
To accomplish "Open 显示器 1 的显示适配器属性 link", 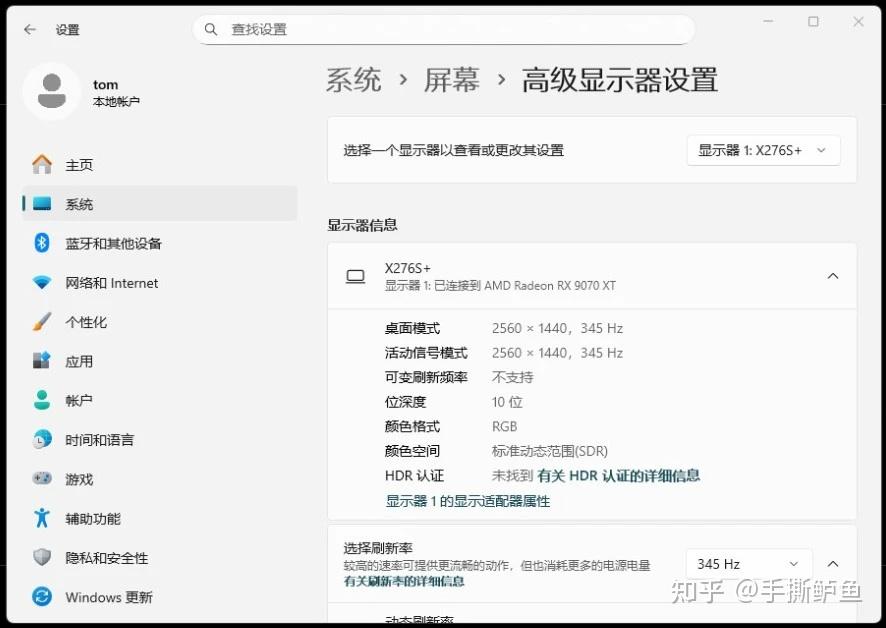I will point(467,501).
